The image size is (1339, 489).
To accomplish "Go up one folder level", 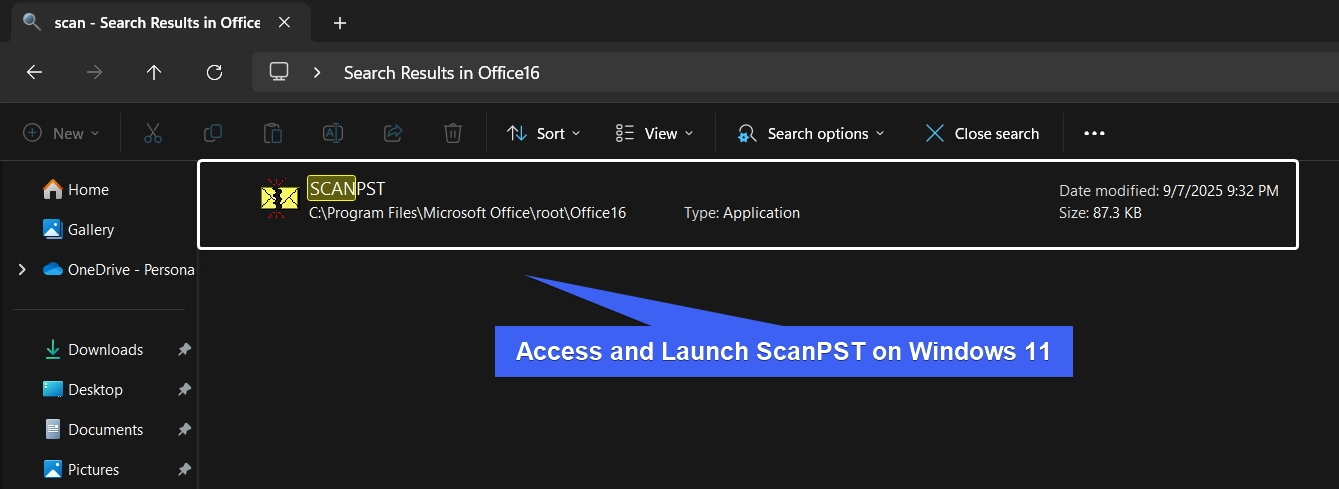I will tap(153, 72).
